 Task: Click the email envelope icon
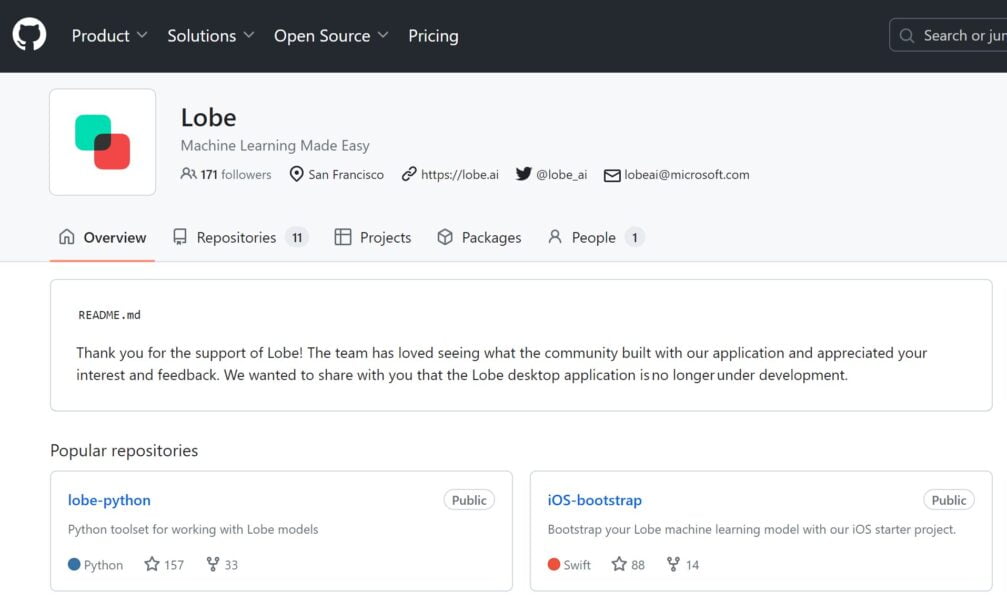pyautogui.click(x=612, y=175)
